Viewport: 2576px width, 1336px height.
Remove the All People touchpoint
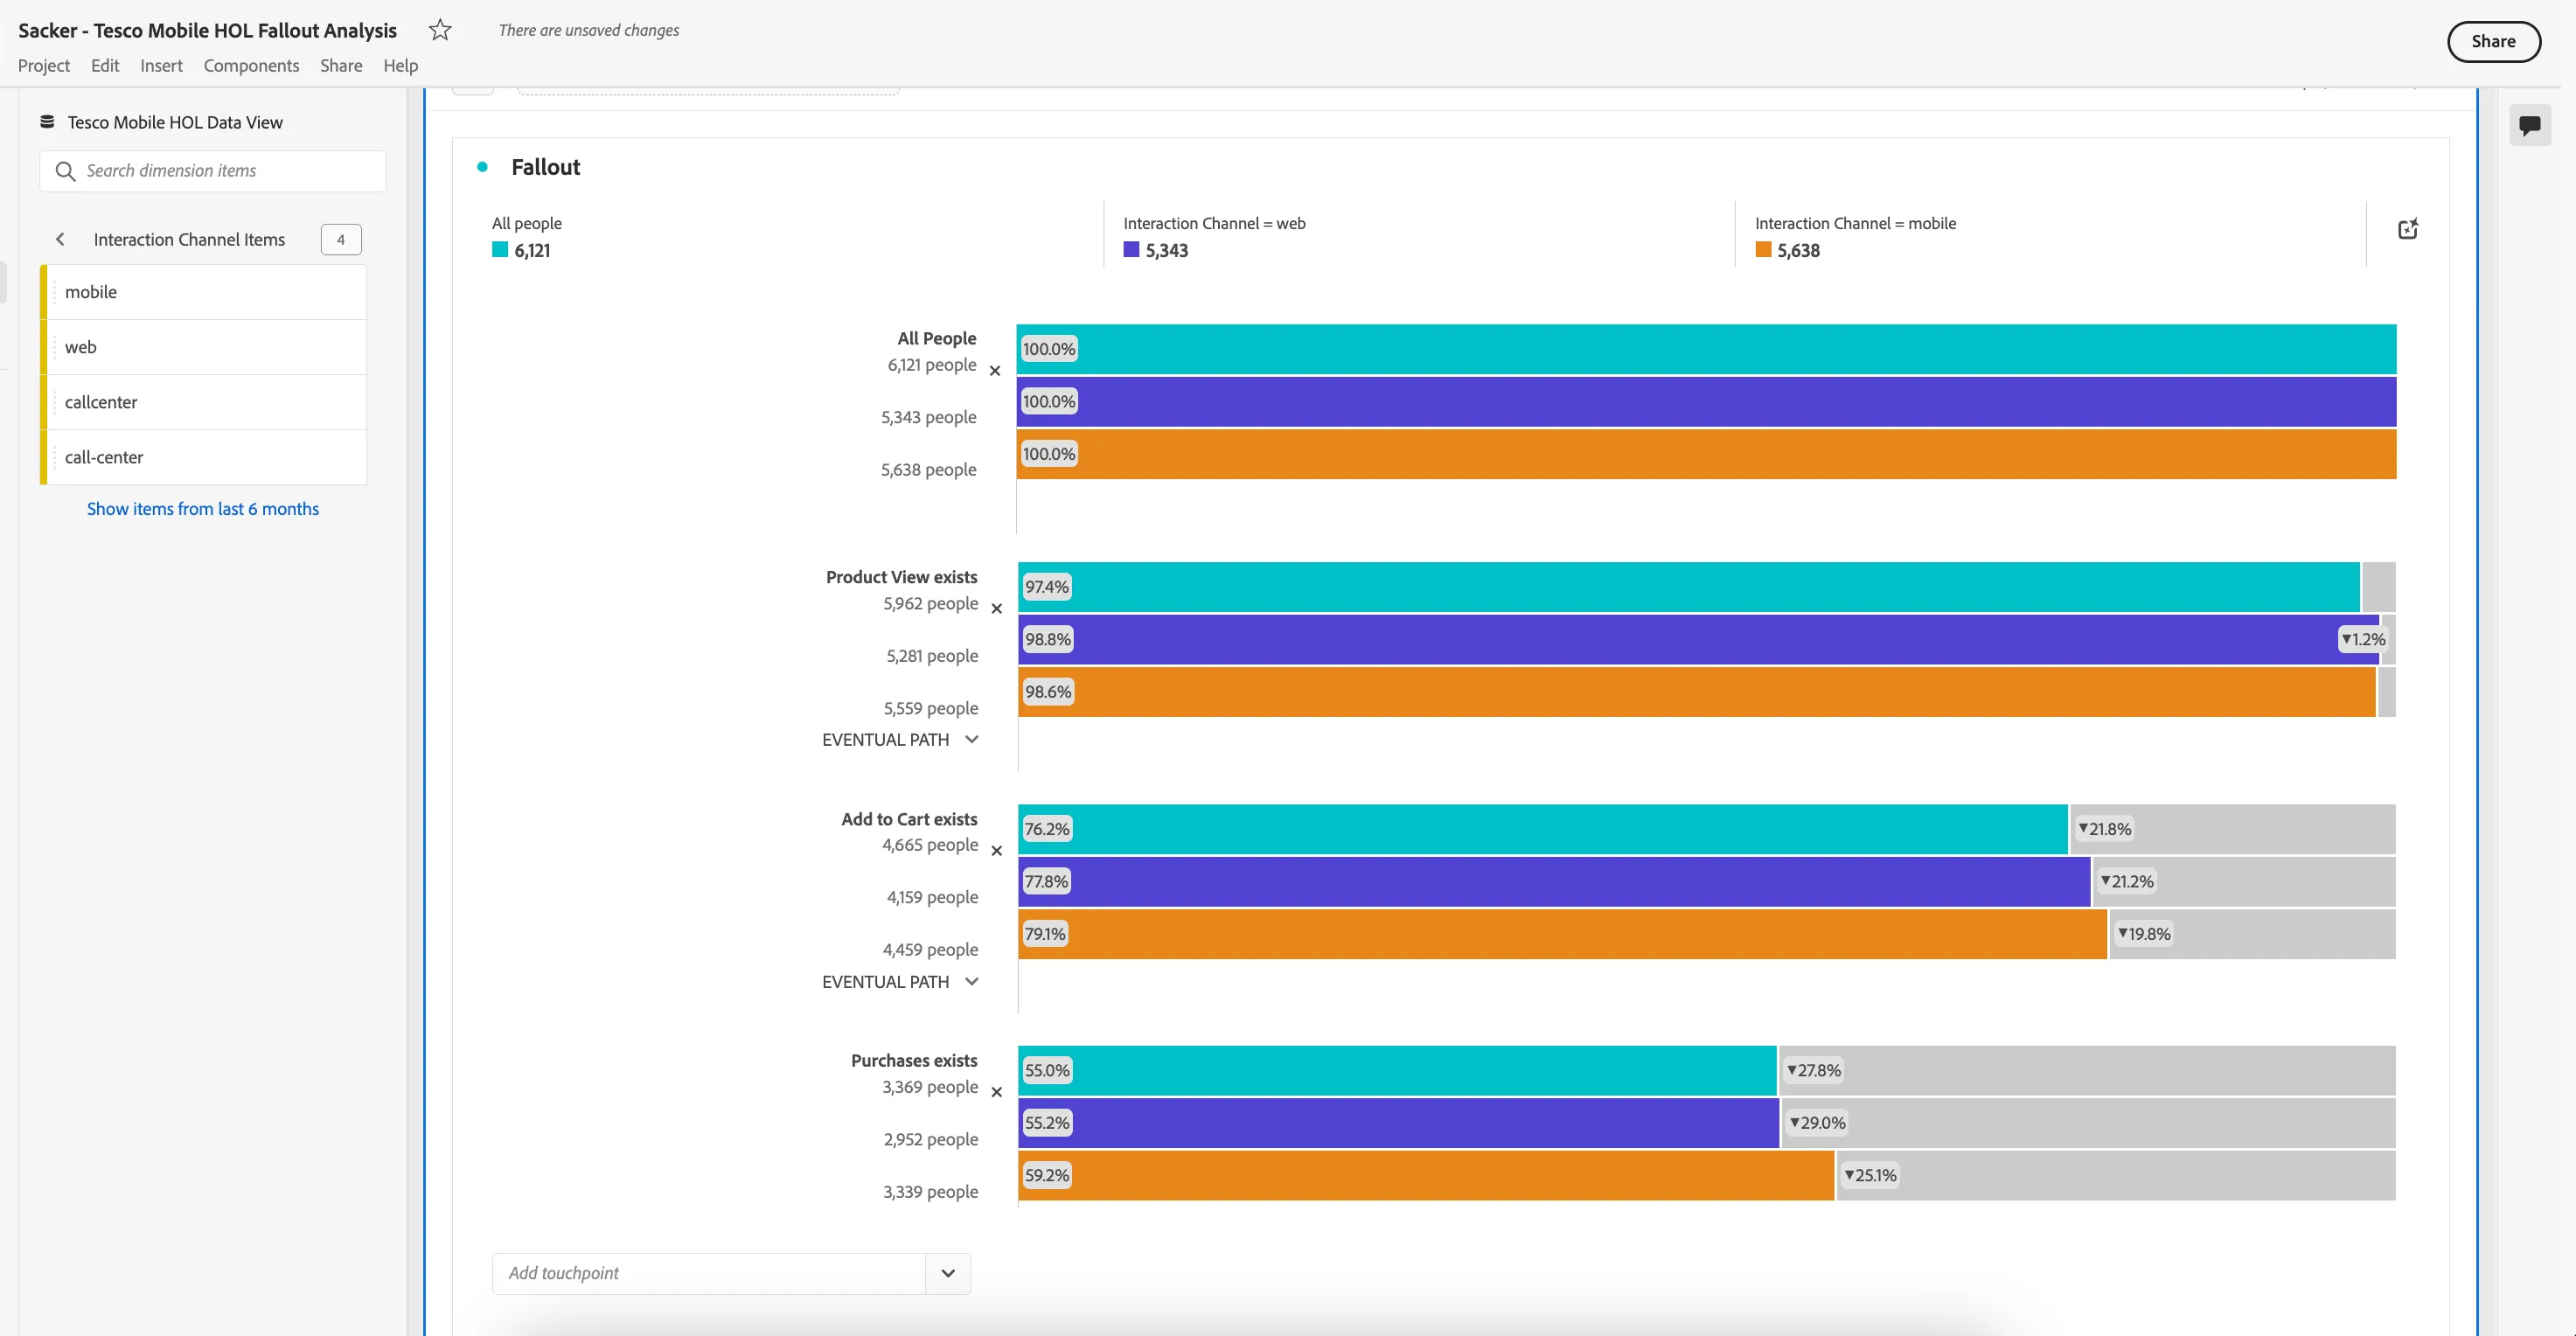pyautogui.click(x=995, y=371)
